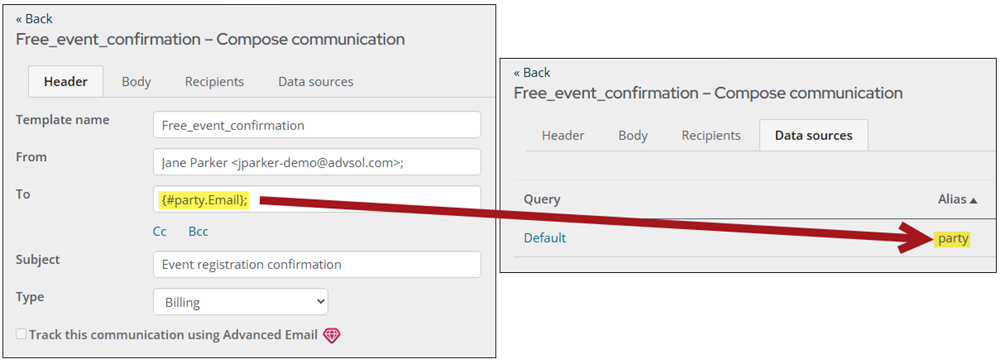
Task: Add a Bcc recipient link
Action: coord(198,231)
